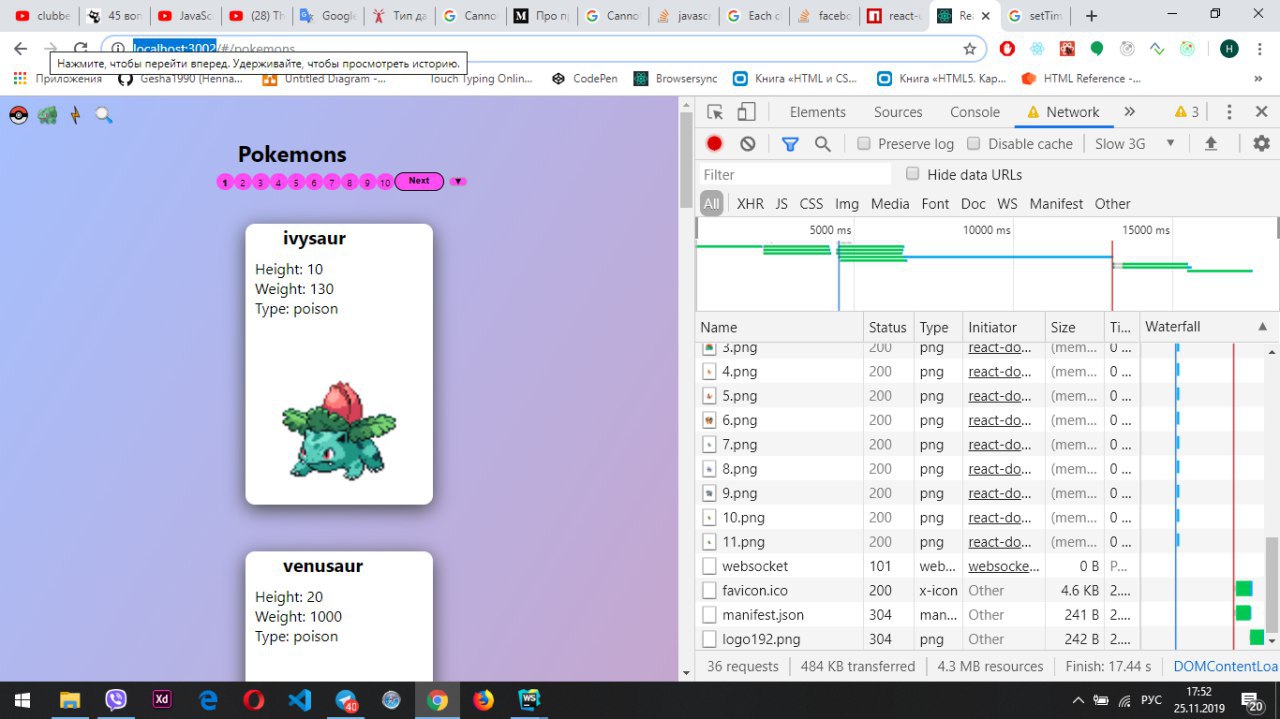
Task: Activate the DevTools inspect element tool
Action: click(714, 112)
